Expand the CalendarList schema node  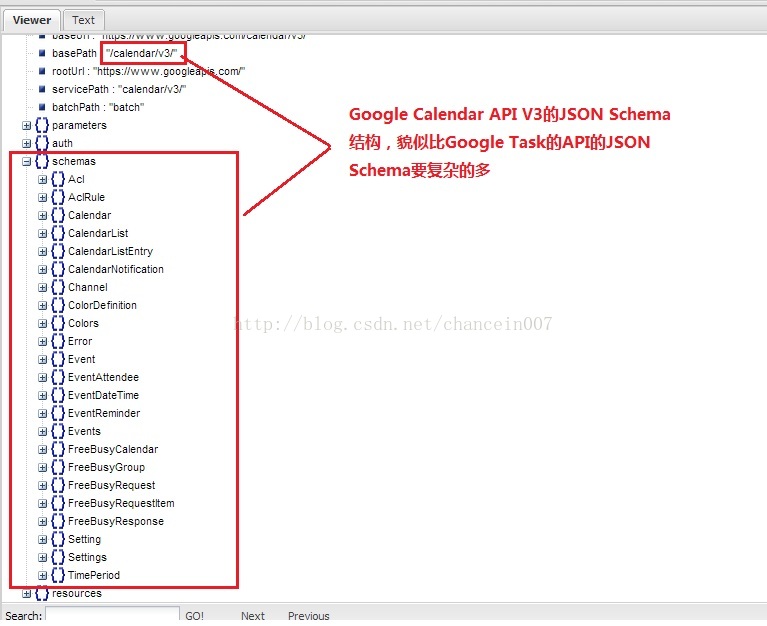click(43, 234)
